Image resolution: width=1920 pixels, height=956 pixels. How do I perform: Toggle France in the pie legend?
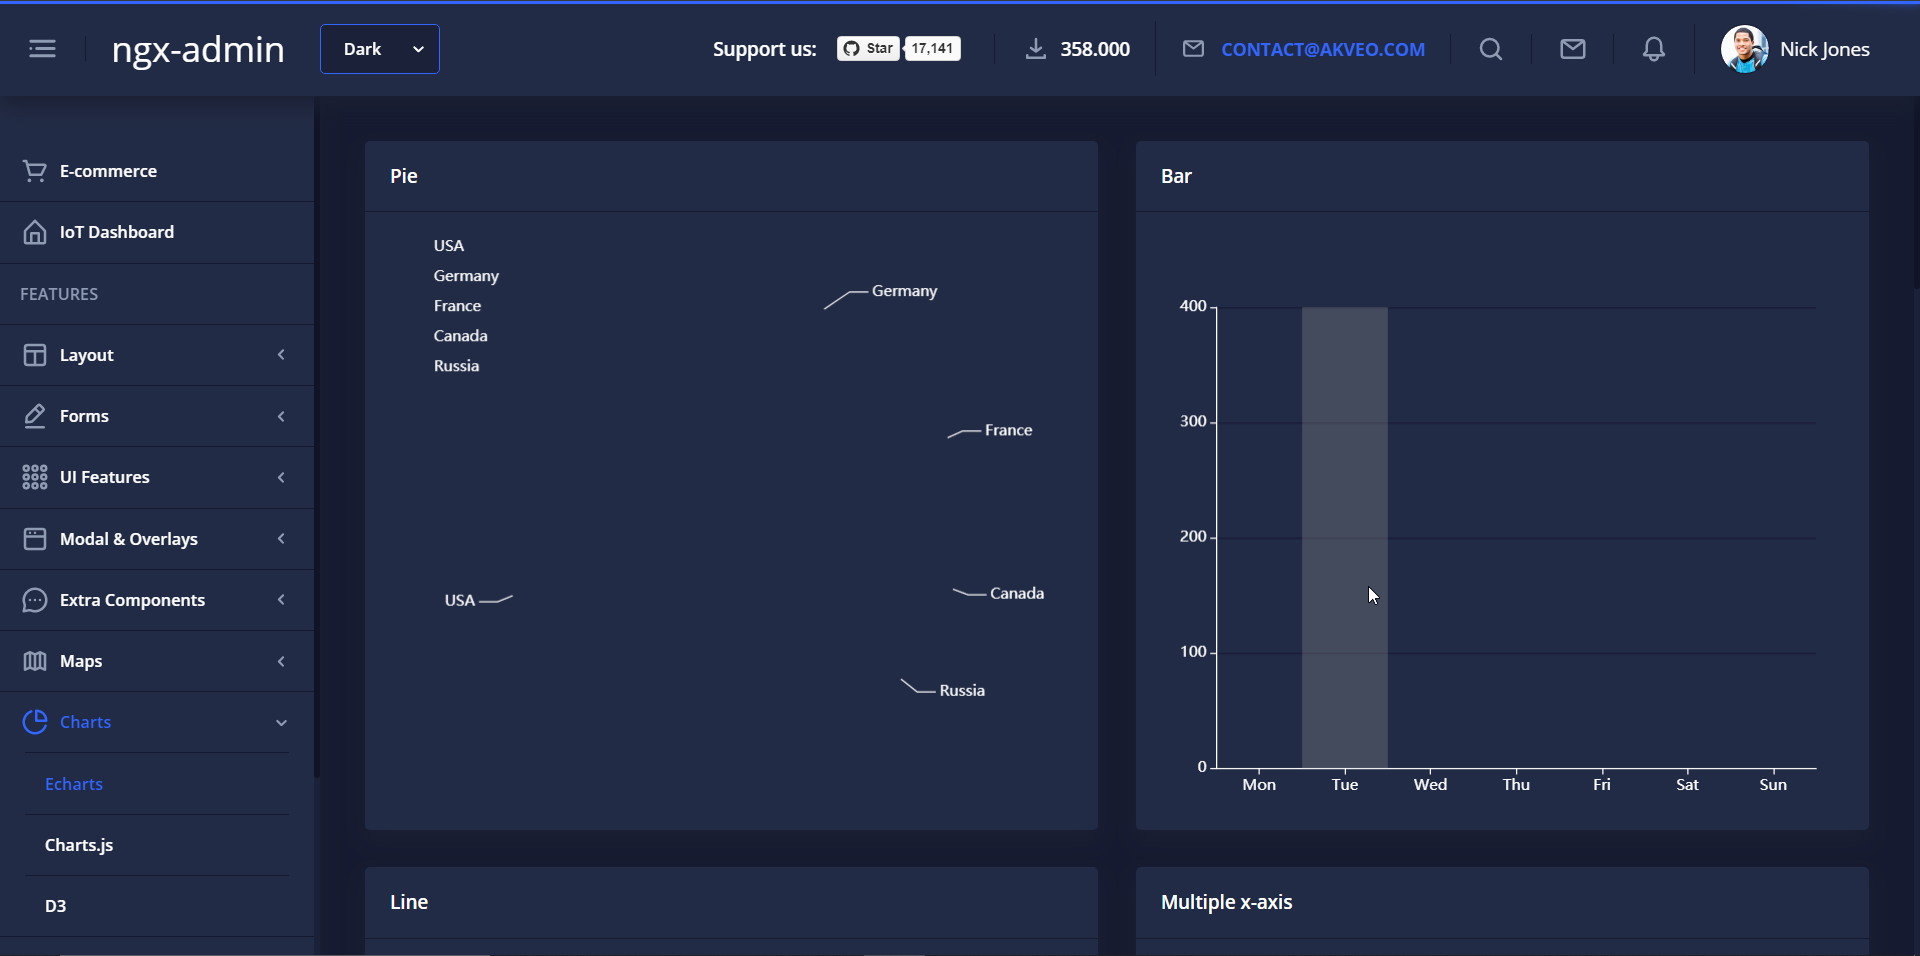457,306
